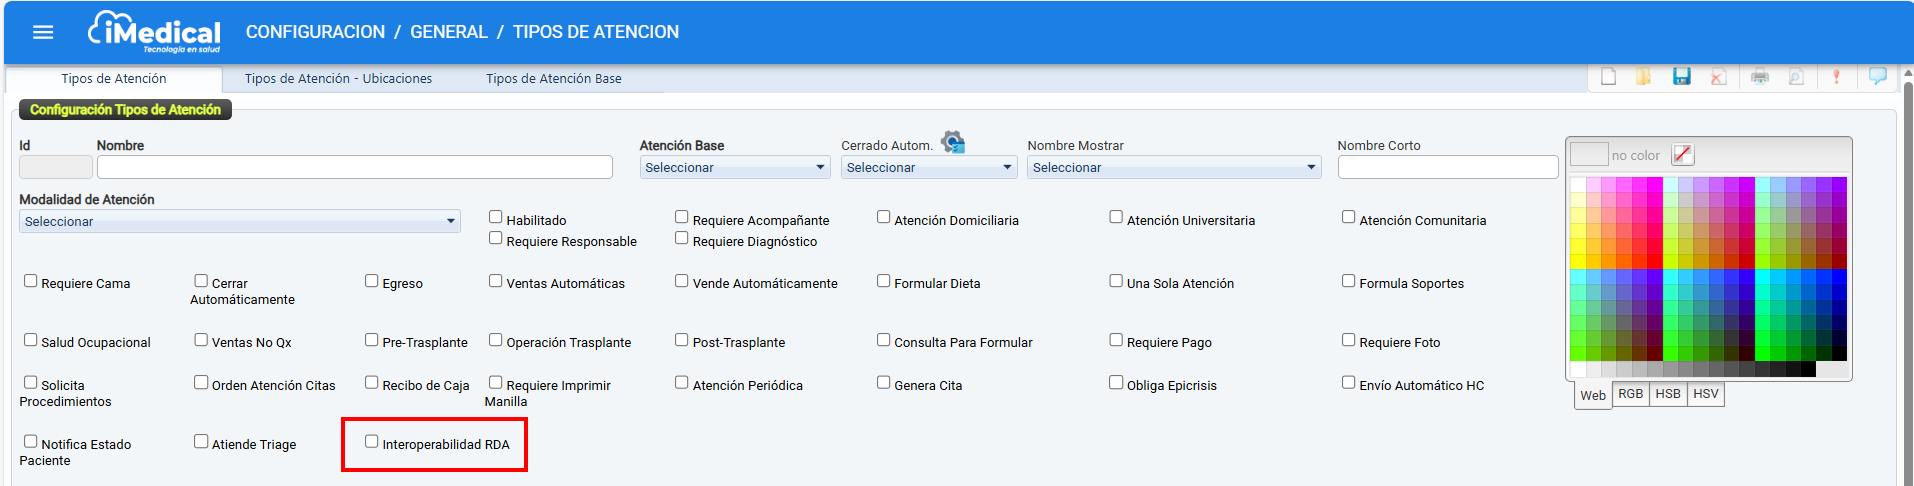Open the hamburger menu
Screen dimensions: 1914x486
tap(43, 32)
